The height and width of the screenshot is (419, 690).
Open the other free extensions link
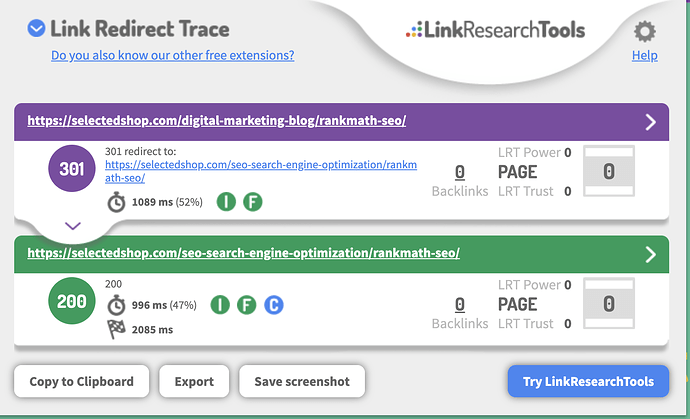point(173,55)
